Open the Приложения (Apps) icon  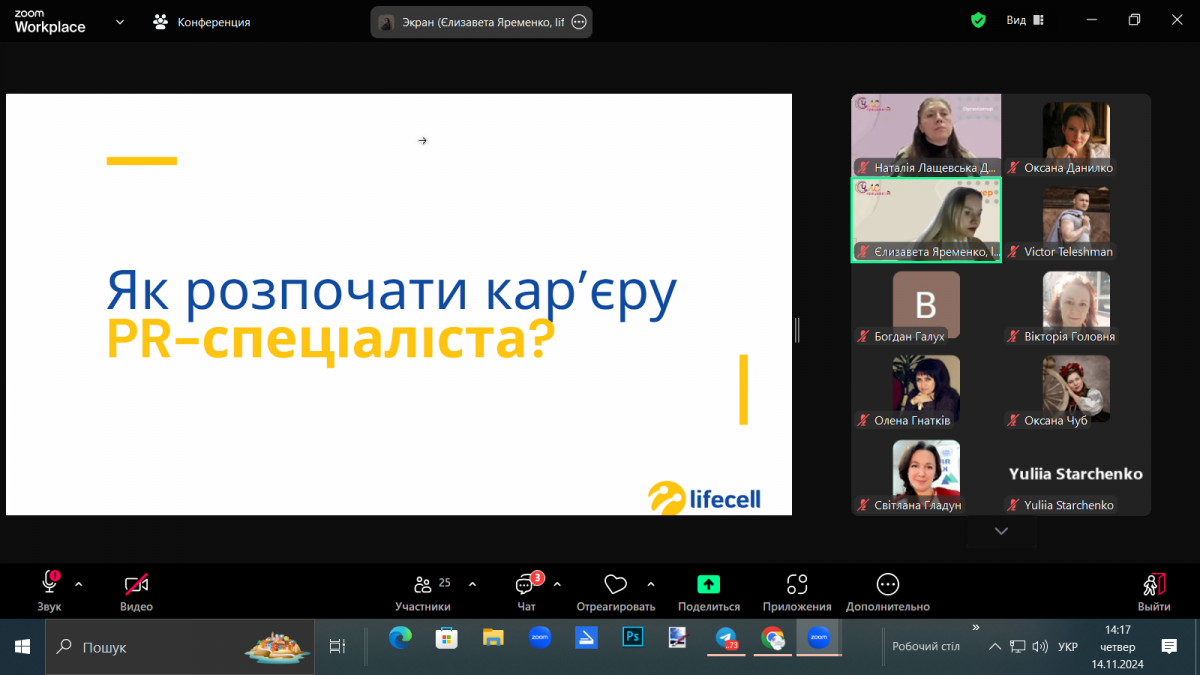(796, 584)
